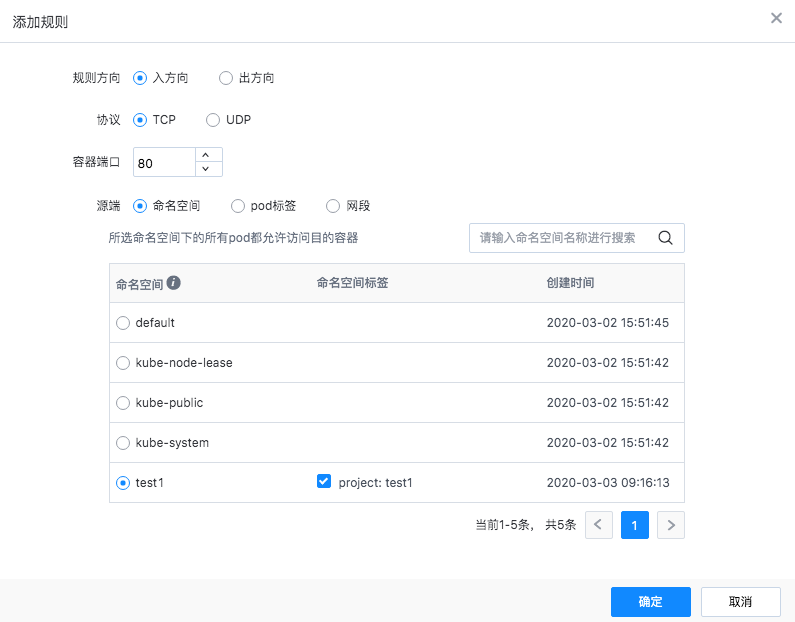795x622 pixels.
Task: Choose UDP protocol option
Action: tap(213, 120)
